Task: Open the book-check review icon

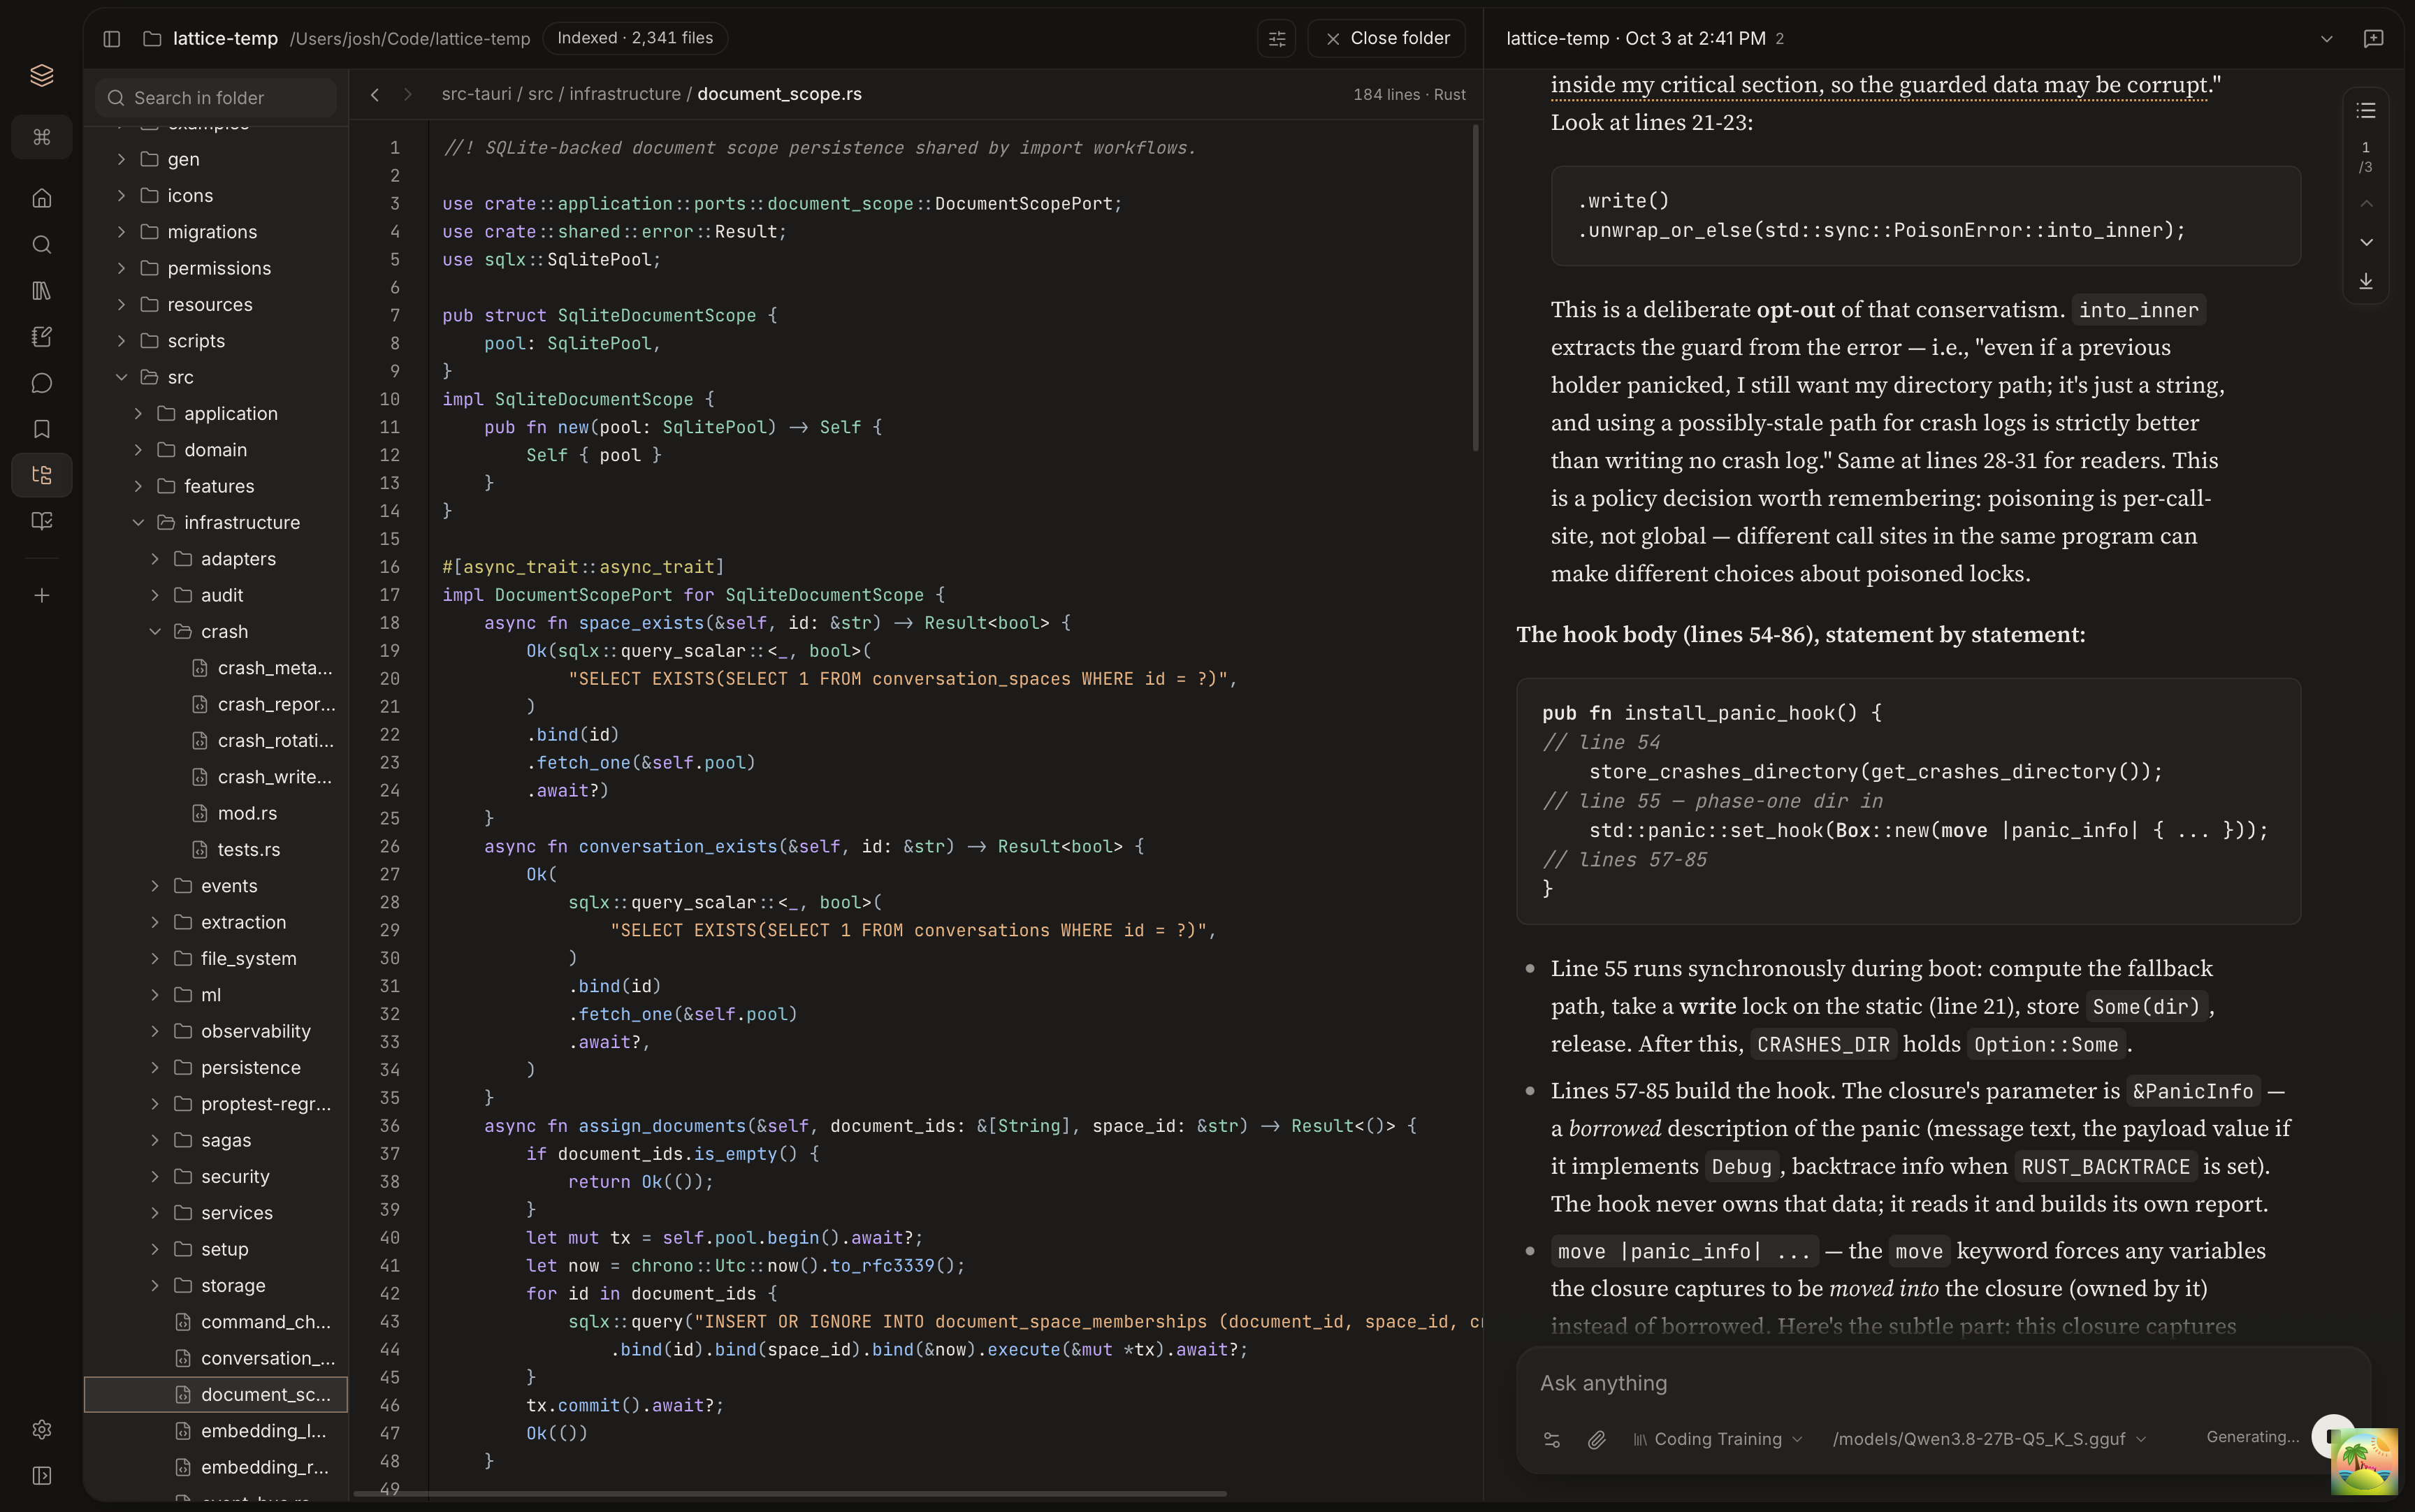Action: tap(41, 521)
